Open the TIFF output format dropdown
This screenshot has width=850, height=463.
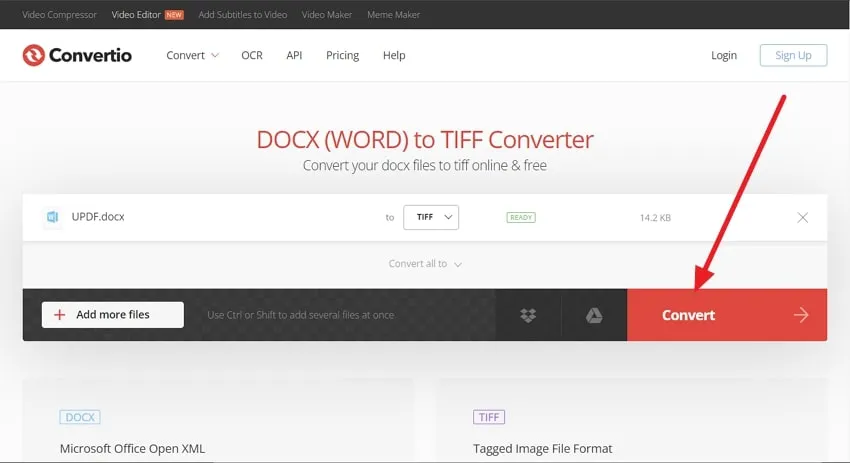coord(431,217)
